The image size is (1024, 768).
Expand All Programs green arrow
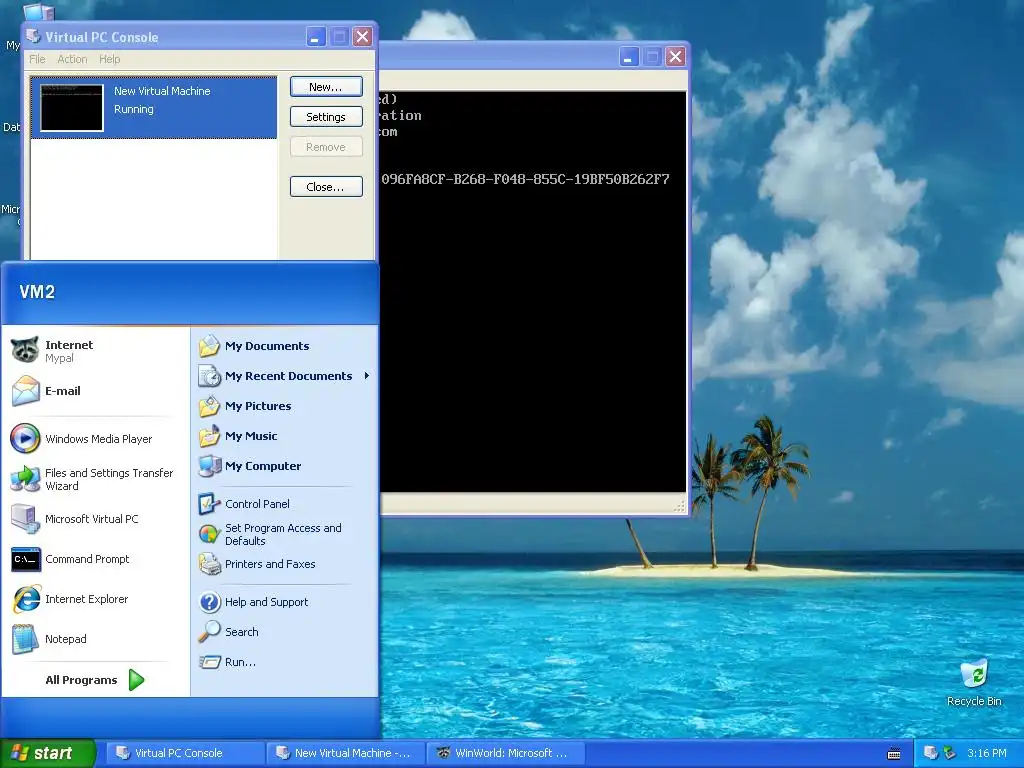click(x=136, y=680)
